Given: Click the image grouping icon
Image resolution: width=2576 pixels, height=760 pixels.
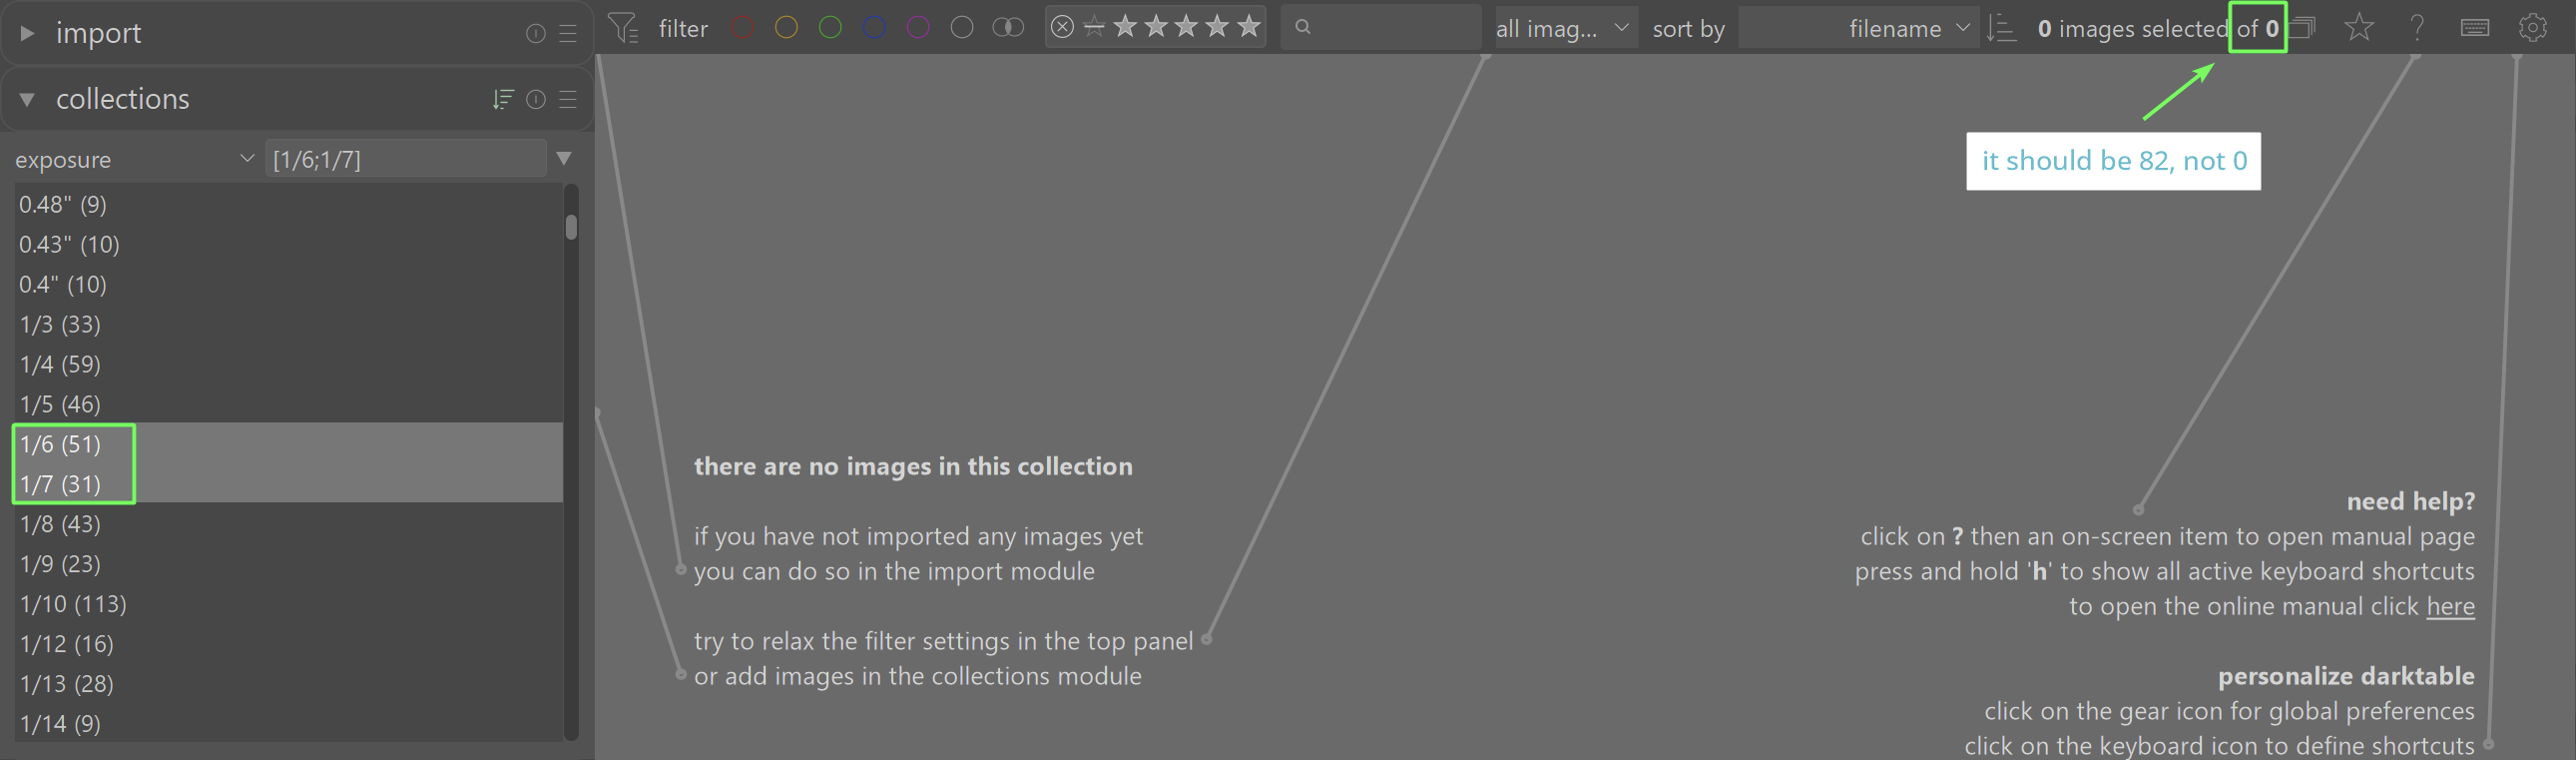Looking at the screenshot, I should (2304, 28).
